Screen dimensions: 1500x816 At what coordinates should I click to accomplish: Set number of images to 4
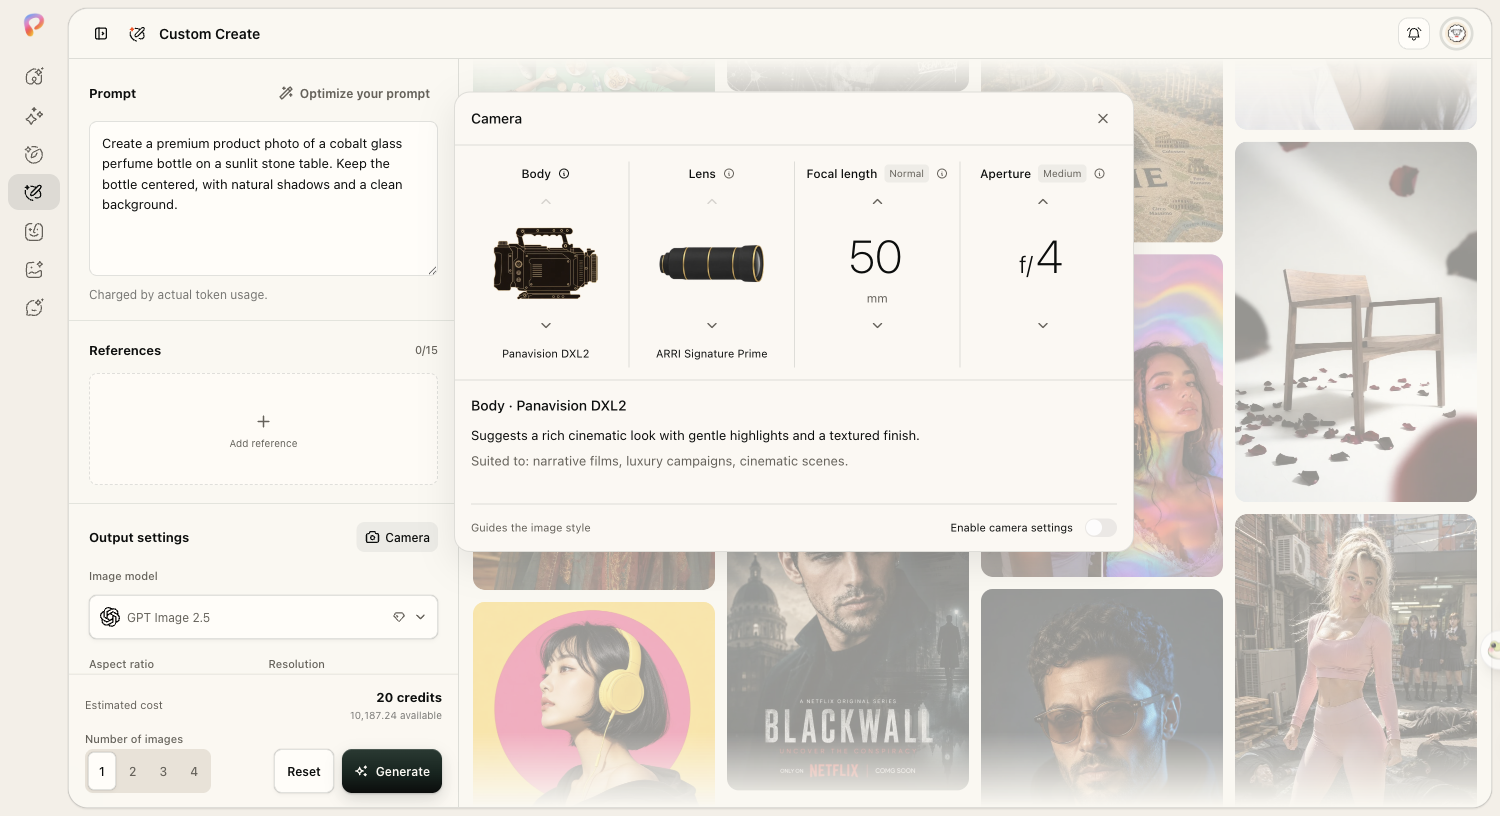pyautogui.click(x=194, y=772)
